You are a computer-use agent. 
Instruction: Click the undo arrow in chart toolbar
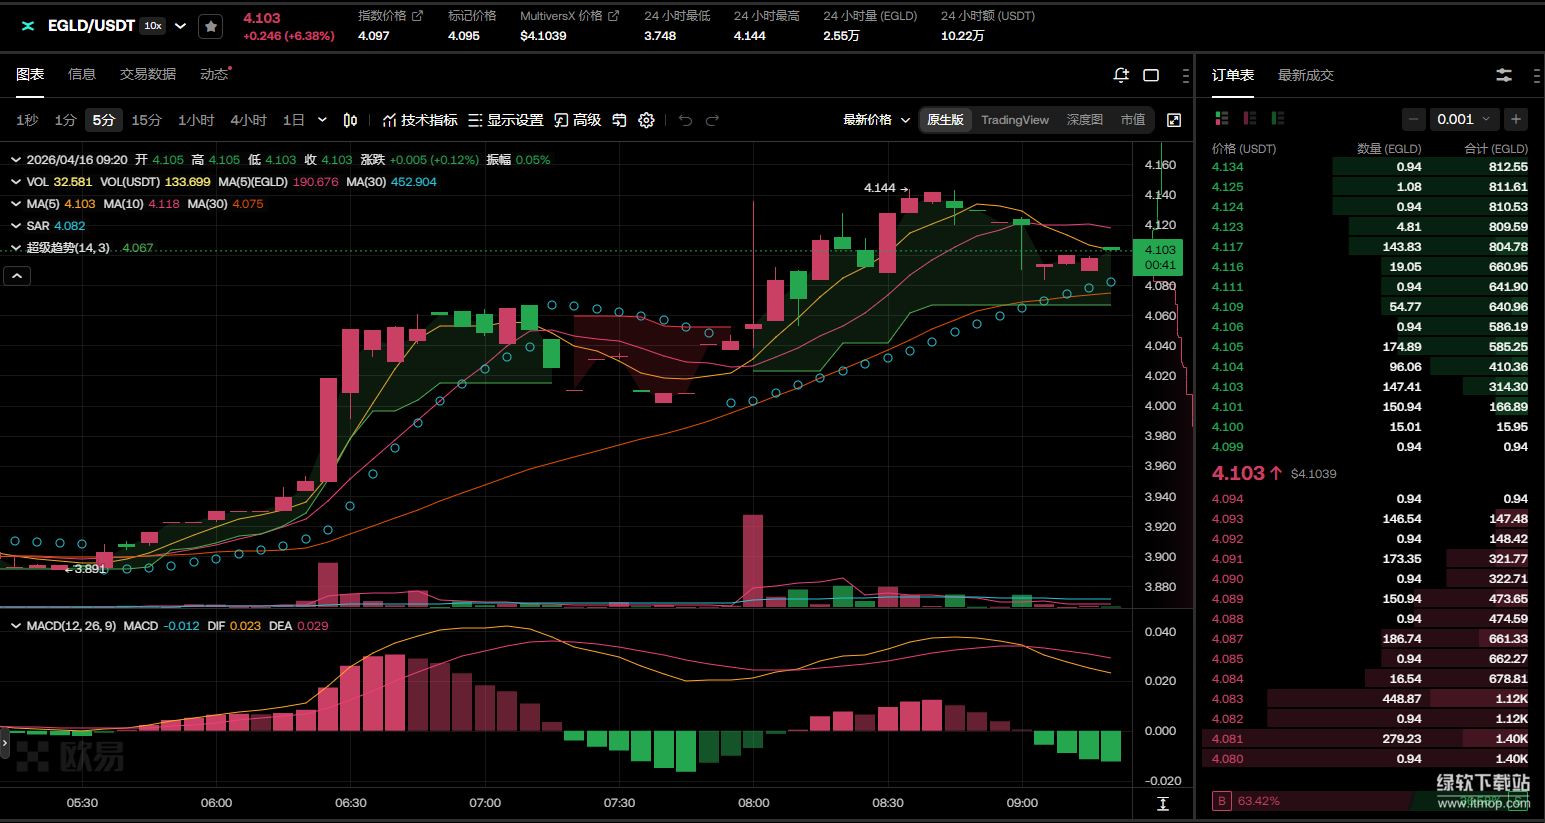(x=685, y=120)
